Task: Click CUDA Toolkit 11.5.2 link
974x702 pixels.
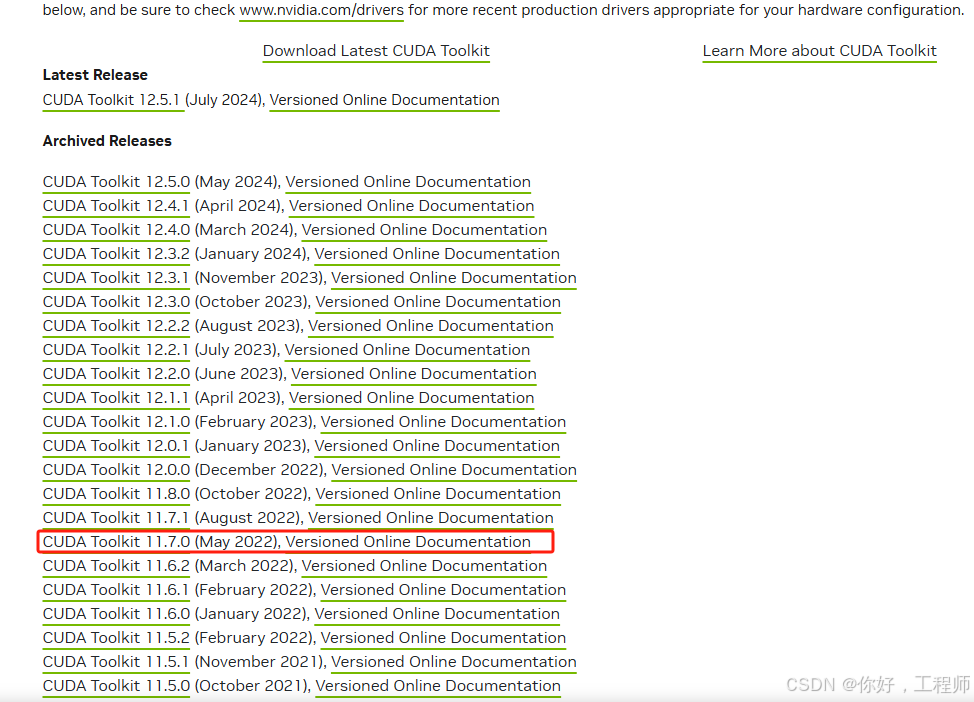Action: click(x=116, y=639)
